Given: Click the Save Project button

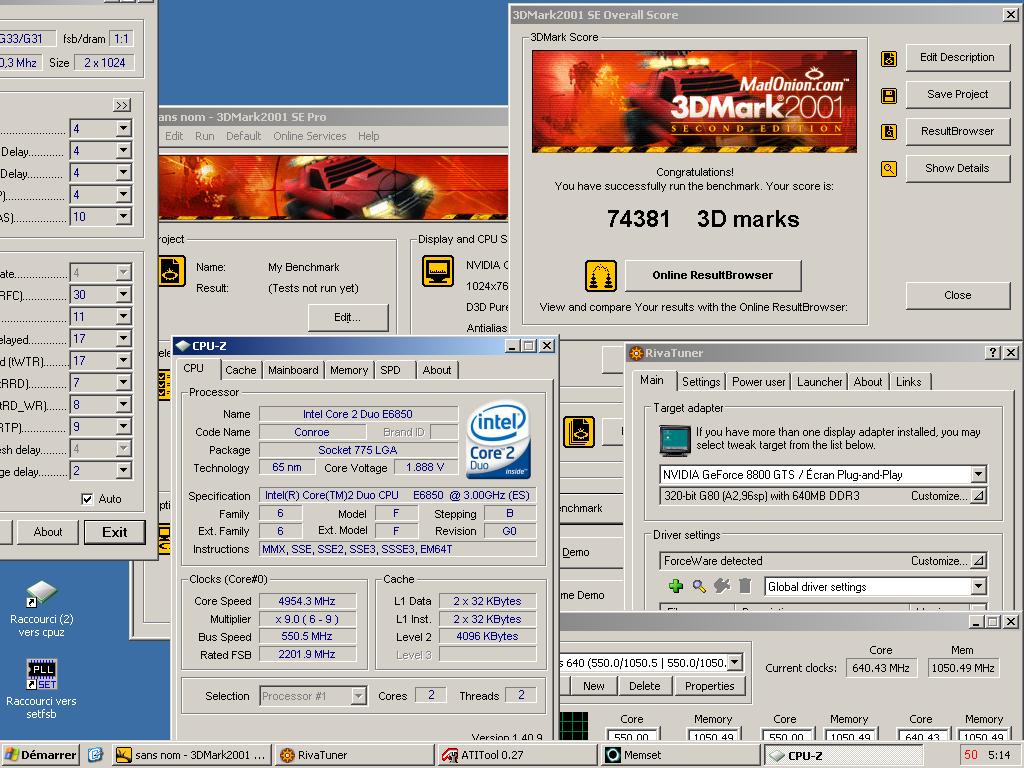Looking at the screenshot, I should click(x=957, y=94).
